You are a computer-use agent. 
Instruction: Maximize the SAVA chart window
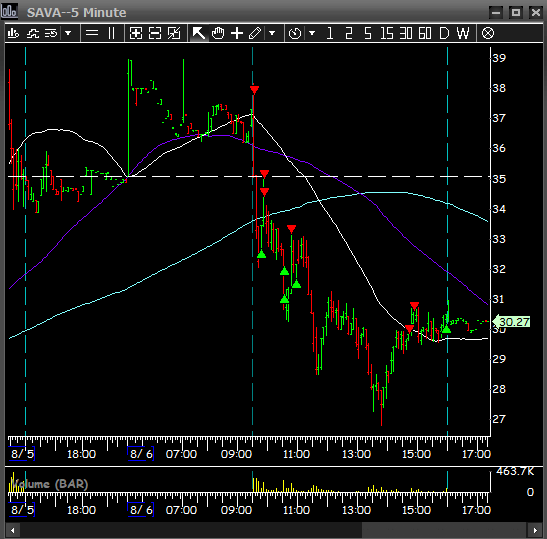point(516,13)
